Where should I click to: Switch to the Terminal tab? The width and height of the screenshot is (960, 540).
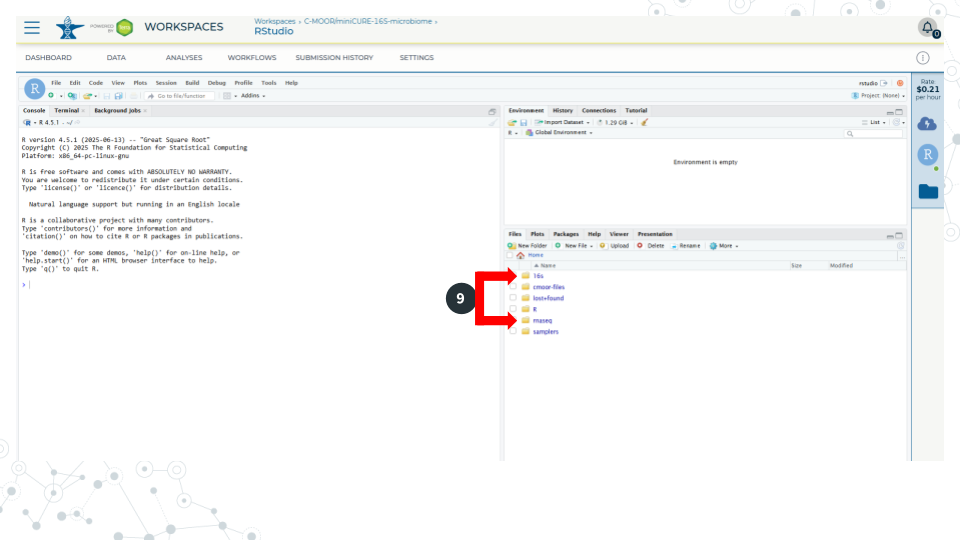67,111
